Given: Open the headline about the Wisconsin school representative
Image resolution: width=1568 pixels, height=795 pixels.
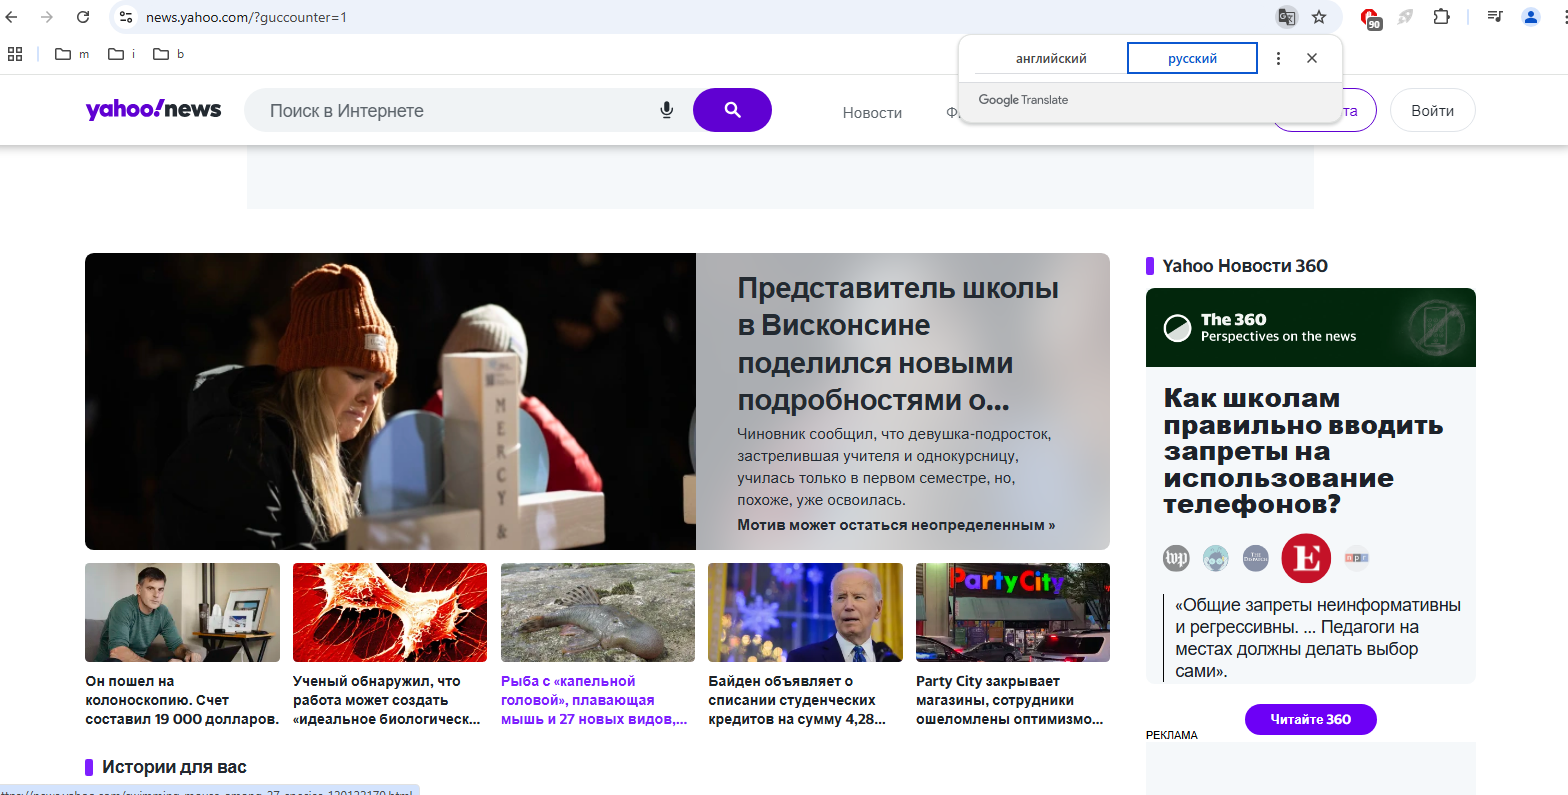Looking at the screenshot, I should (898, 344).
